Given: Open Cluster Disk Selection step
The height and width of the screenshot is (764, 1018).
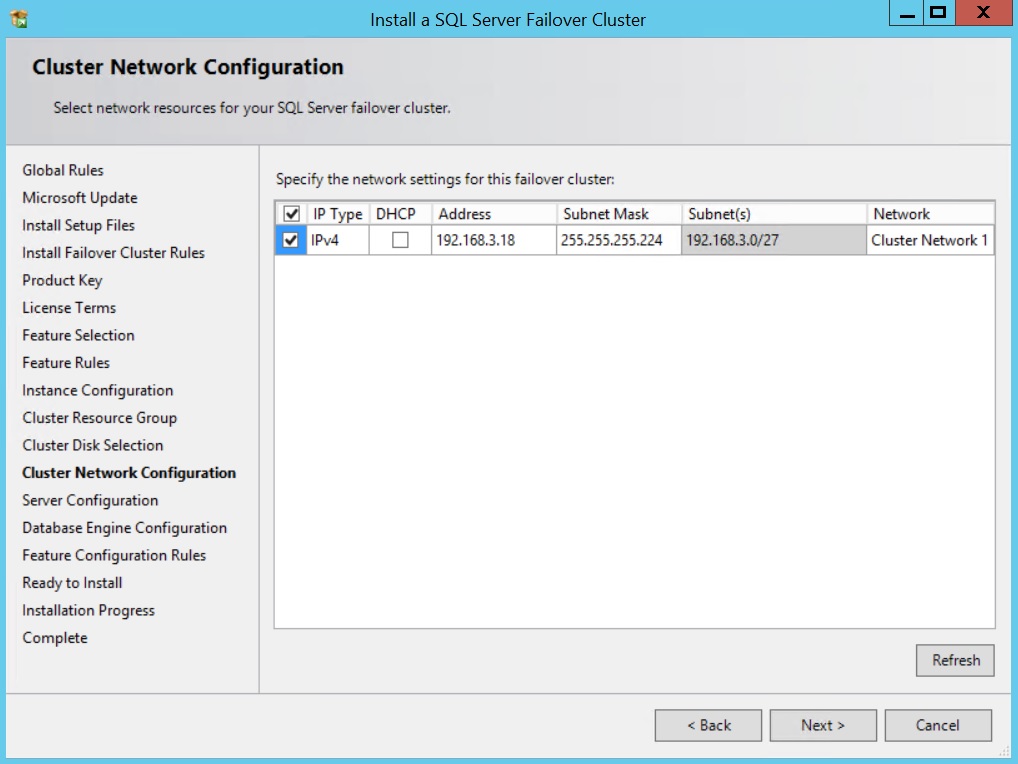Looking at the screenshot, I should (x=93, y=445).
